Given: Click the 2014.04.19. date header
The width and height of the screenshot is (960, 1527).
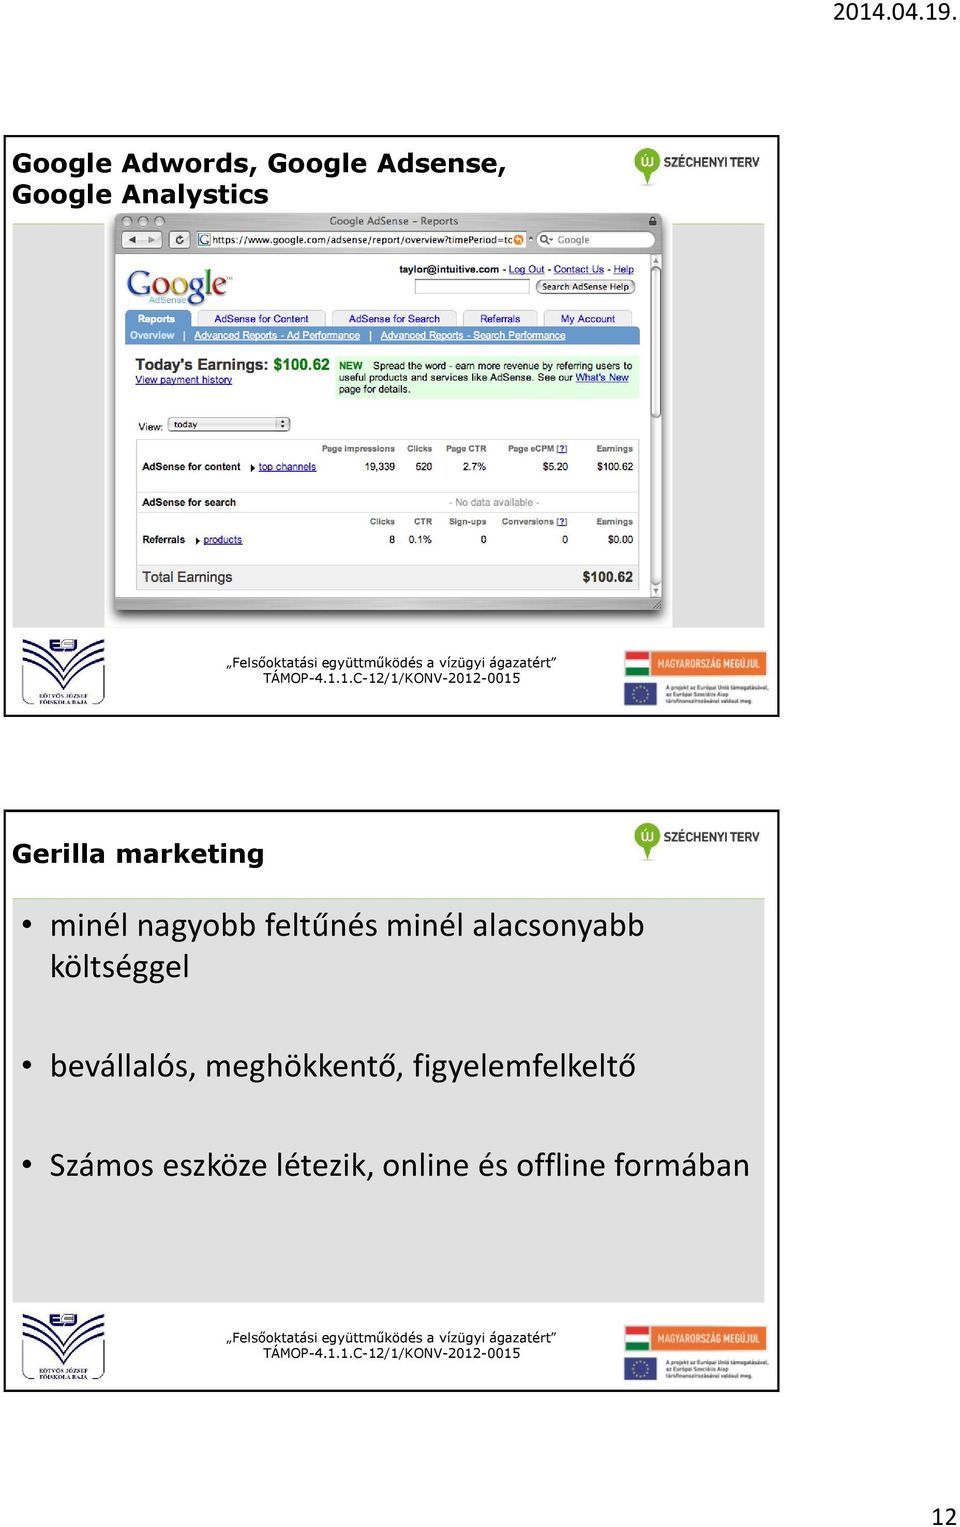Looking at the screenshot, I should tap(895, 12).
